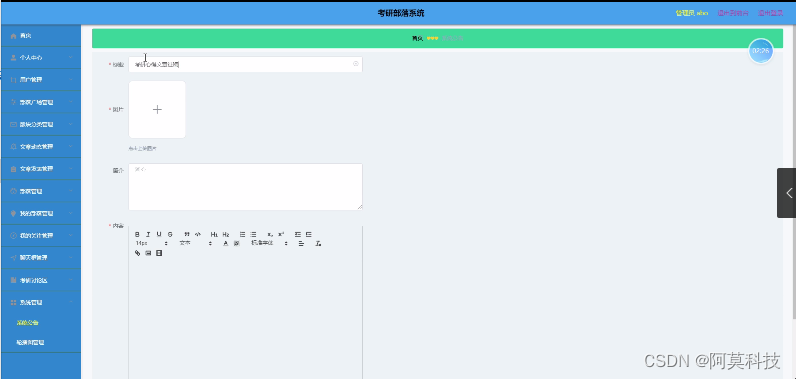
Task: Clear text formatting in the editor
Action: [x=318, y=244]
